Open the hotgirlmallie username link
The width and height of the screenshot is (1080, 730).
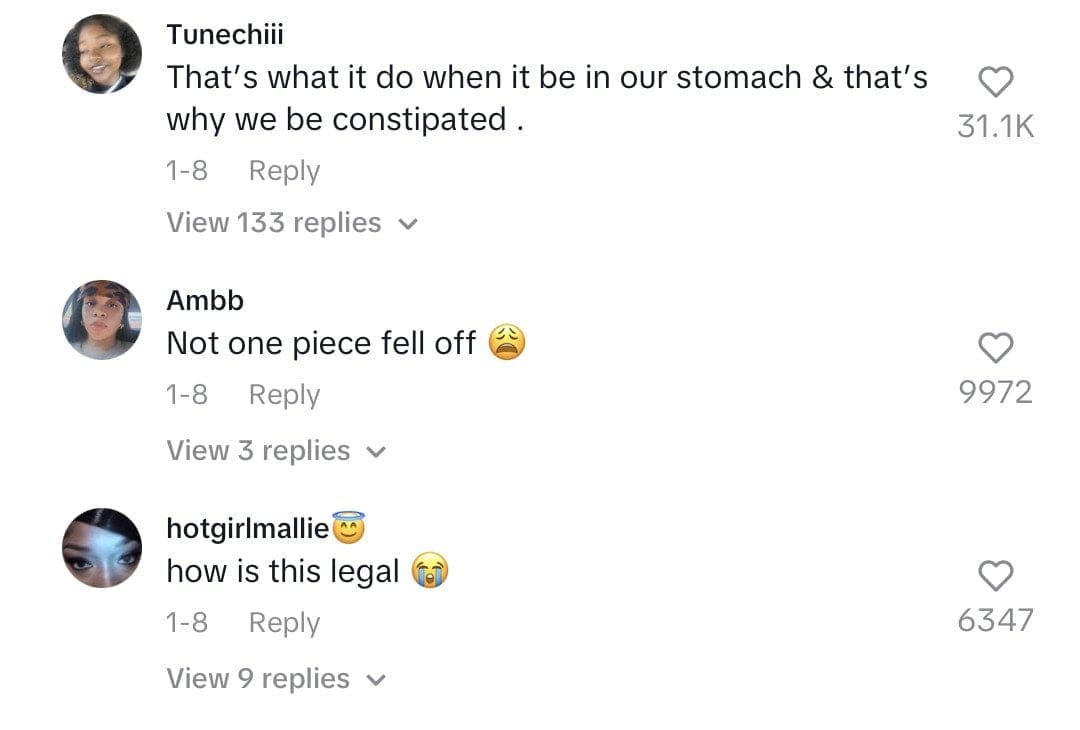[x=248, y=528]
